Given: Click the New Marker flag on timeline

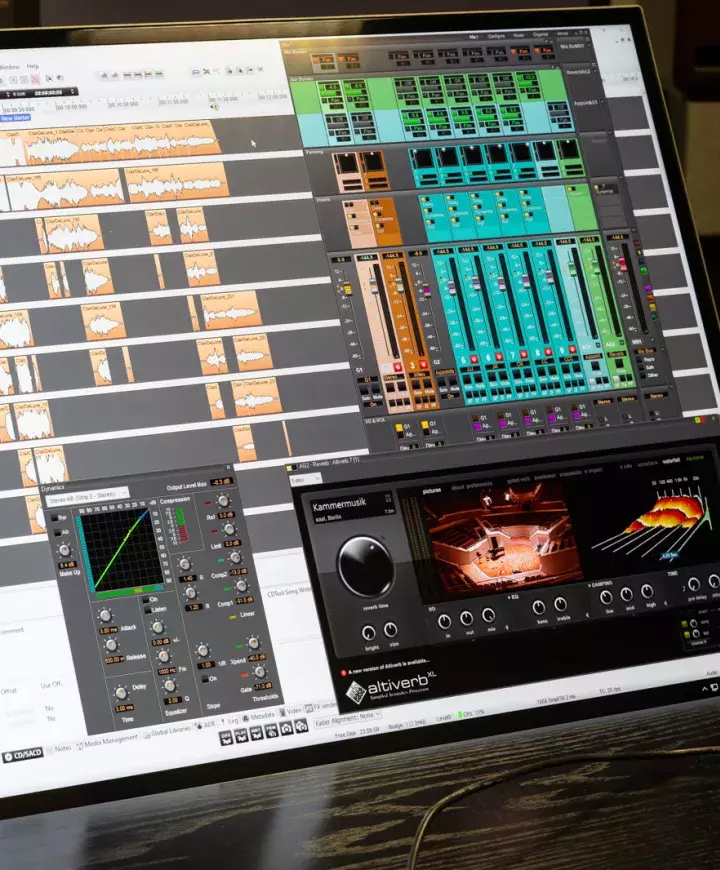Looking at the screenshot, I should coord(15,118).
